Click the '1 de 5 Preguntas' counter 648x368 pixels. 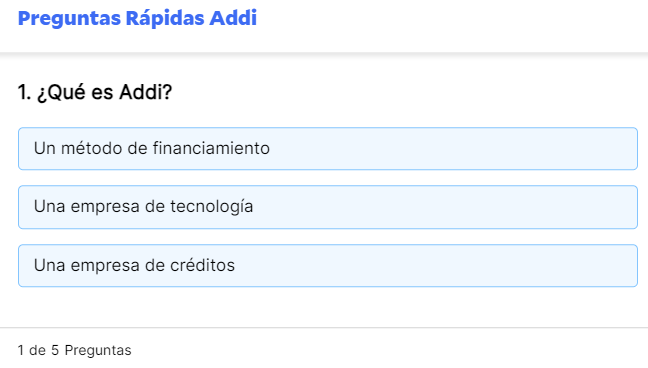pos(74,350)
